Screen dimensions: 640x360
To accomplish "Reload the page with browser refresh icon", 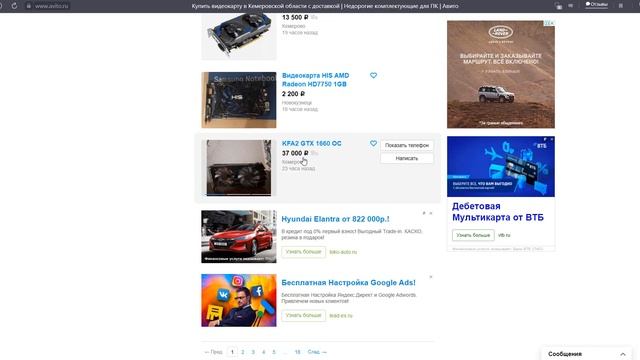I will (x=14, y=6).
